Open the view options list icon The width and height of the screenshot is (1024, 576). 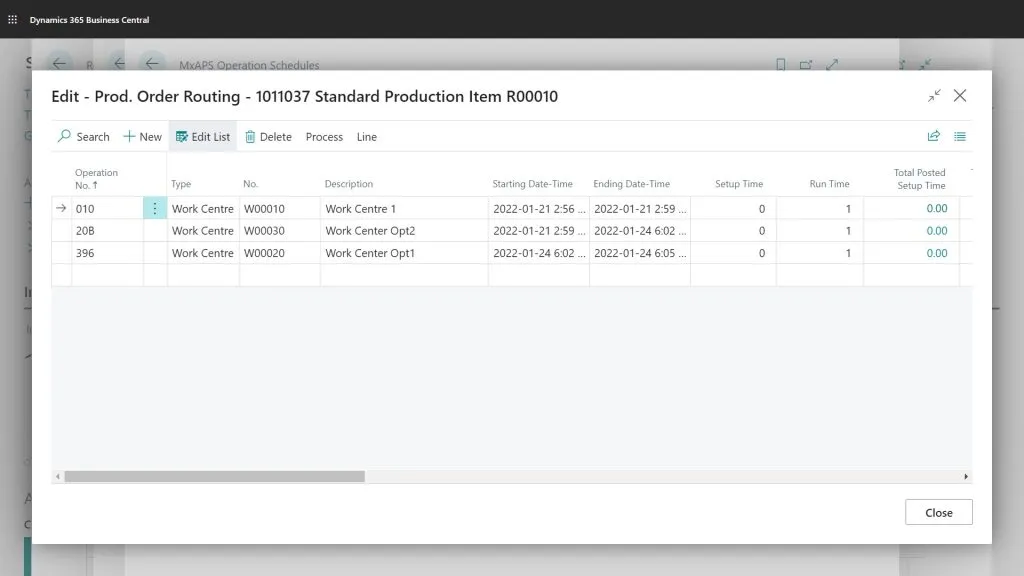960,136
